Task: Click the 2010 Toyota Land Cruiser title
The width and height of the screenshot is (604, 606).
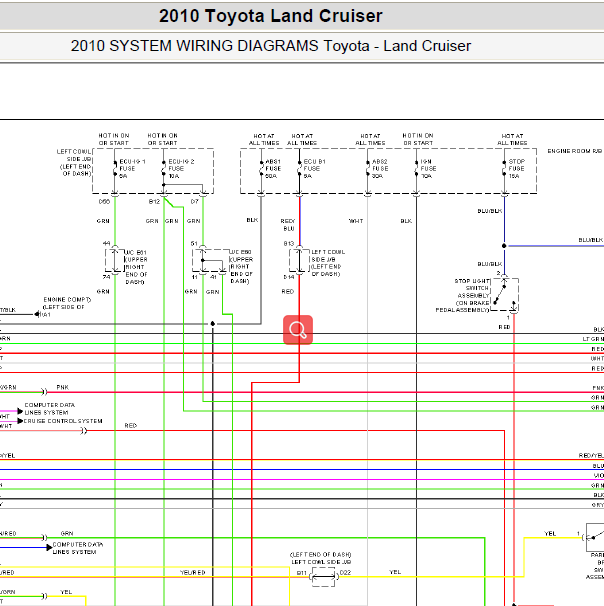Action: point(270,17)
